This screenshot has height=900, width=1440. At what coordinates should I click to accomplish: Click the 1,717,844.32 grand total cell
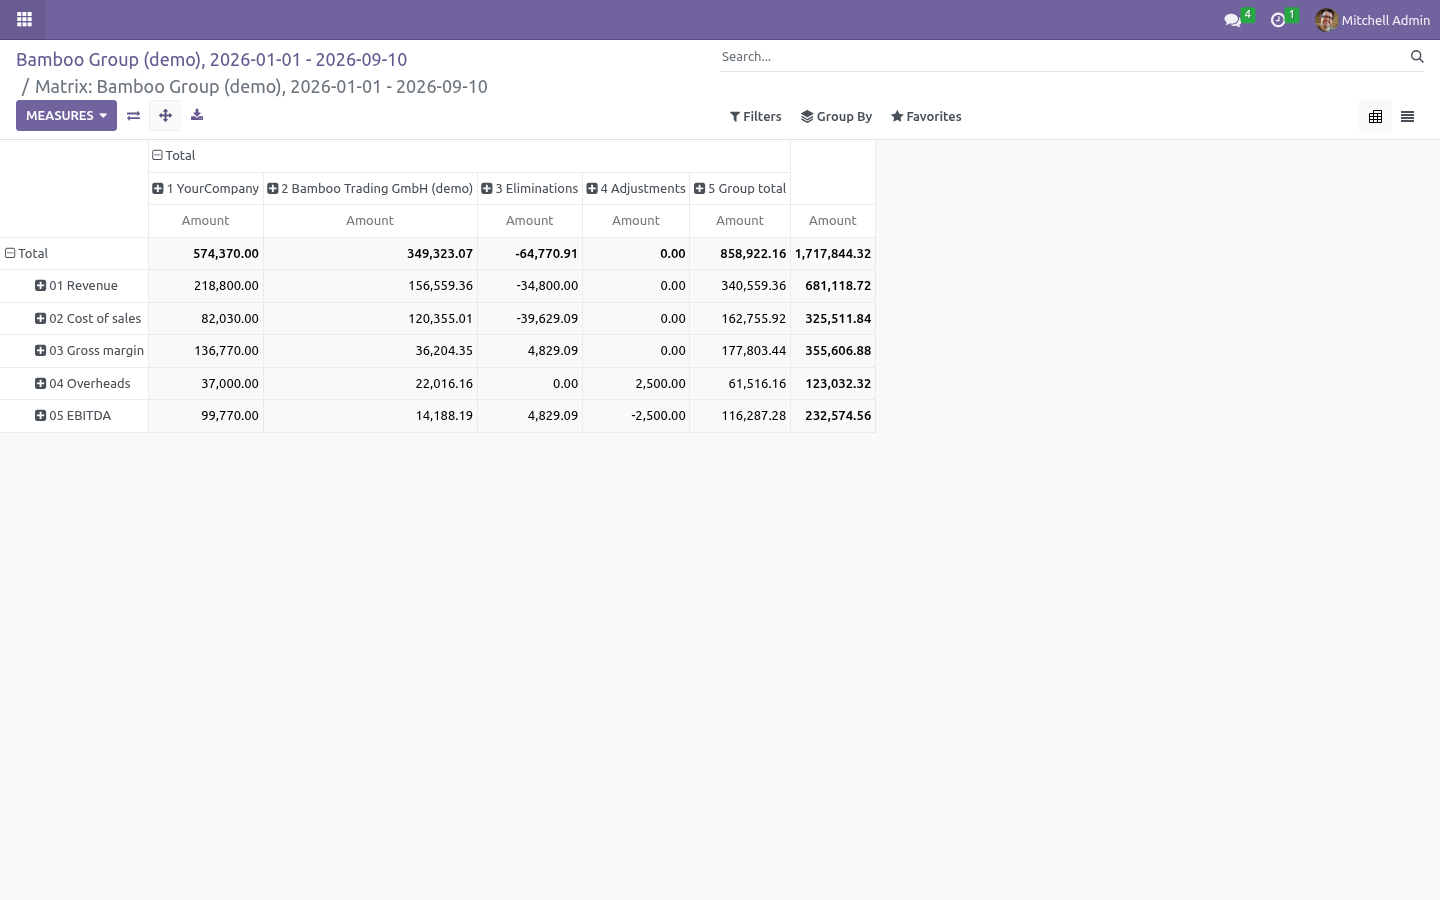tap(833, 254)
